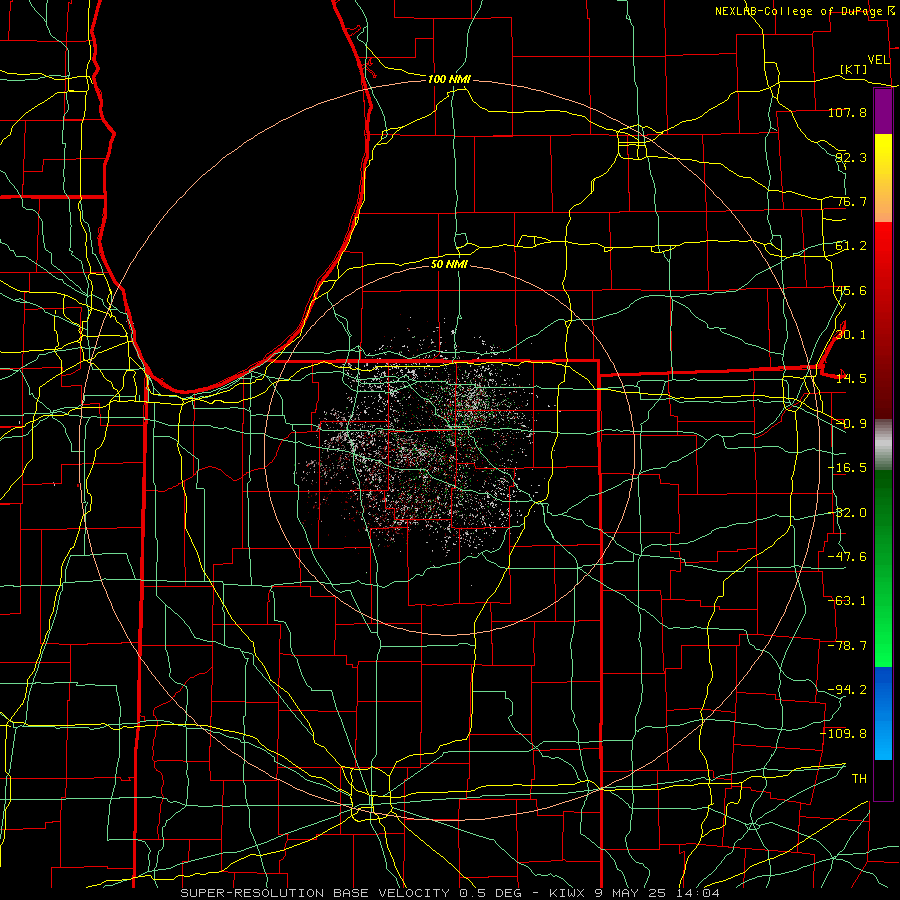This screenshot has width=900, height=900.
Task: Click the 76.7 velocity scale value
Action: tap(851, 201)
